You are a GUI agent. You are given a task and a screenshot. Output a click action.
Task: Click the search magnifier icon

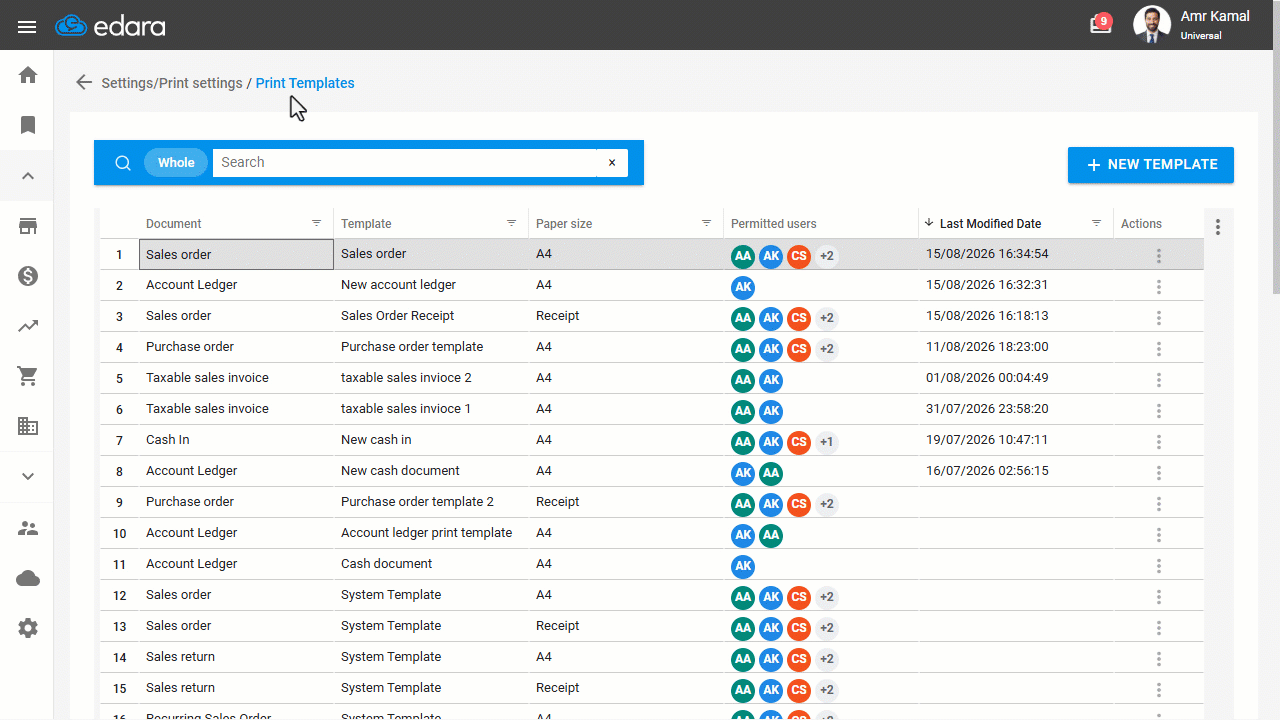123,163
